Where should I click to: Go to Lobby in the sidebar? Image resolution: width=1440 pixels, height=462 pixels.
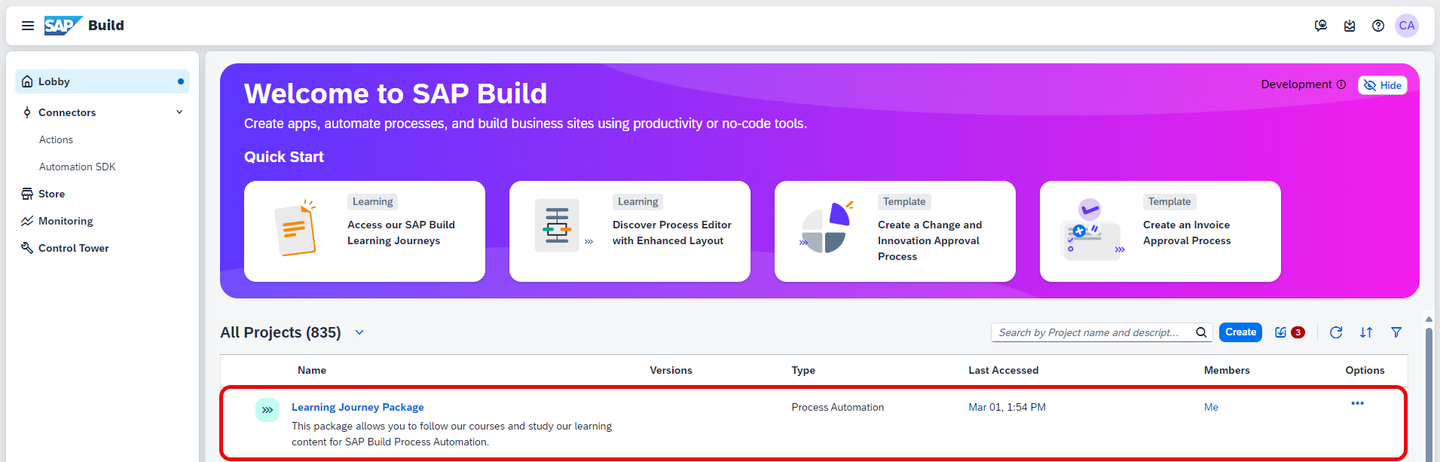point(102,82)
